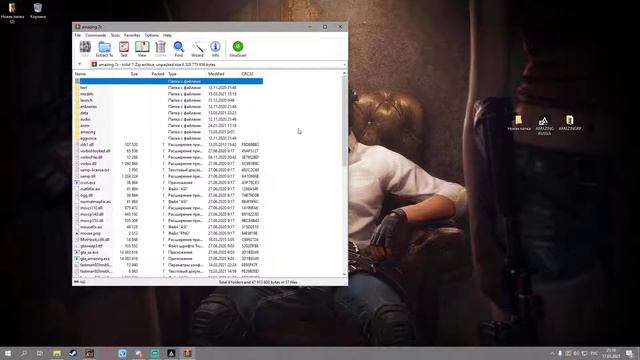
Task: Select the 'audio' folder row
Action: pyautogui.click(x=169, y=119)
